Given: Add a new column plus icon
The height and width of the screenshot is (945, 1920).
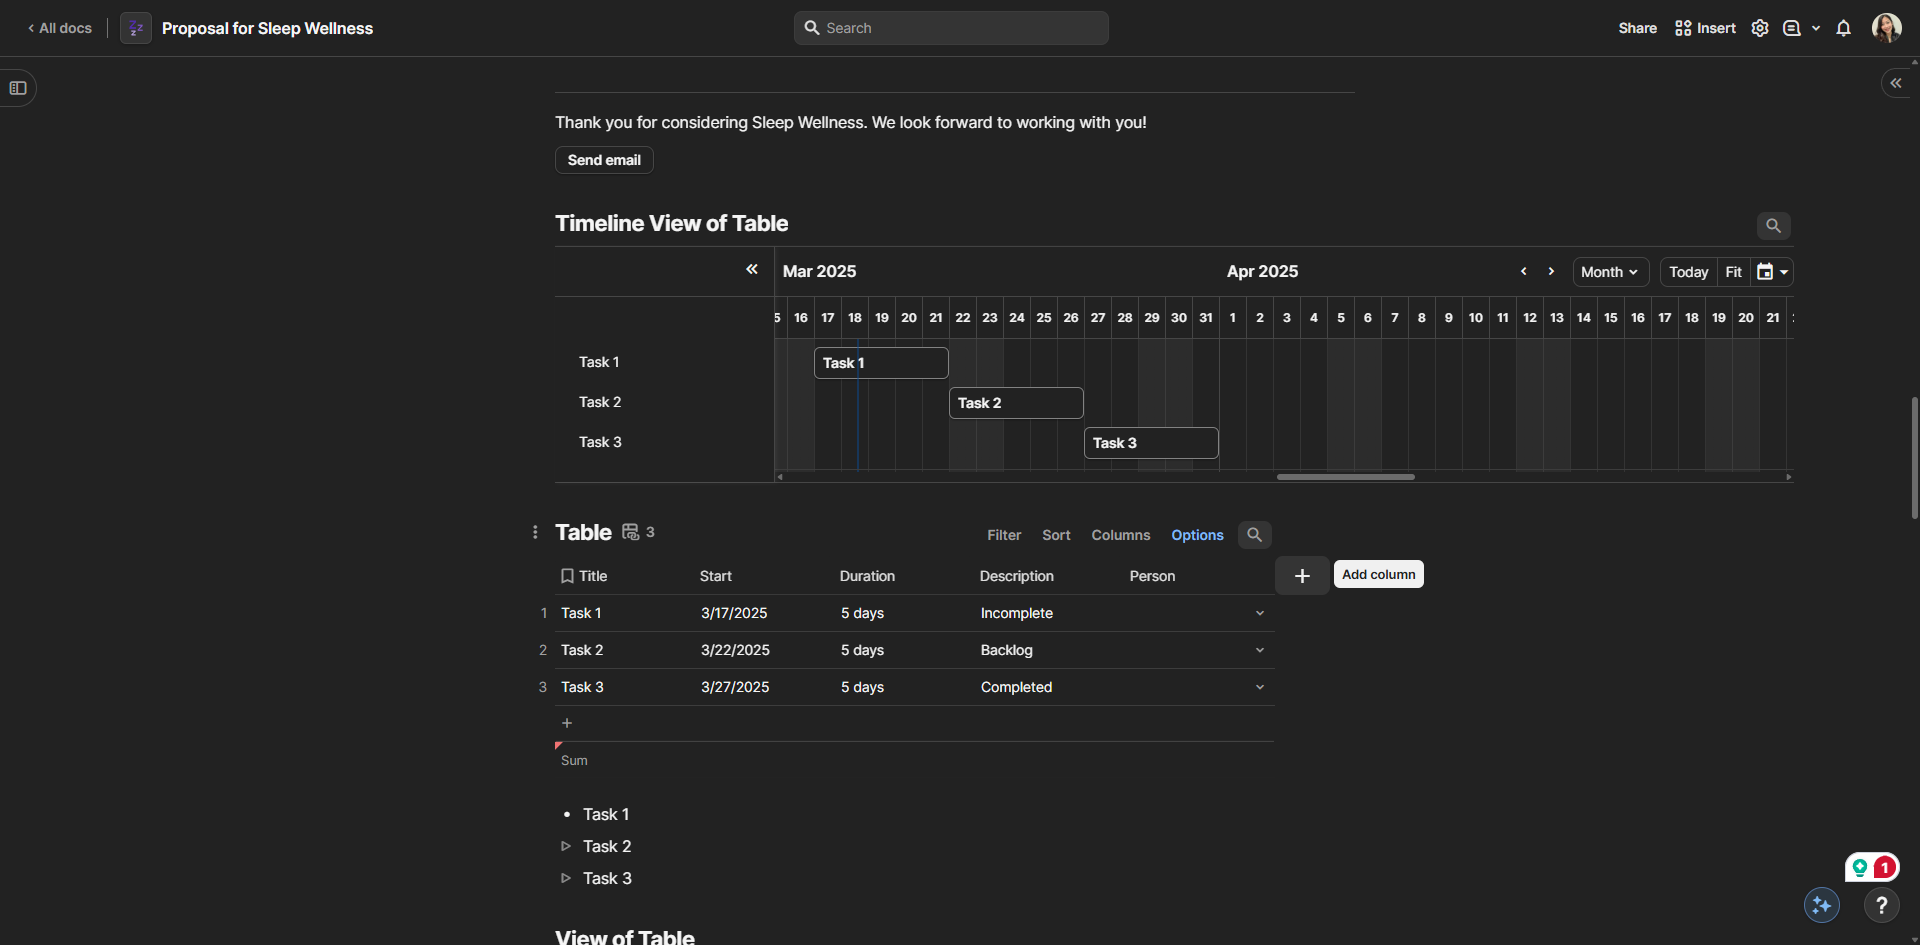Looking at the screenshot, I should [x=1302, y=576].
